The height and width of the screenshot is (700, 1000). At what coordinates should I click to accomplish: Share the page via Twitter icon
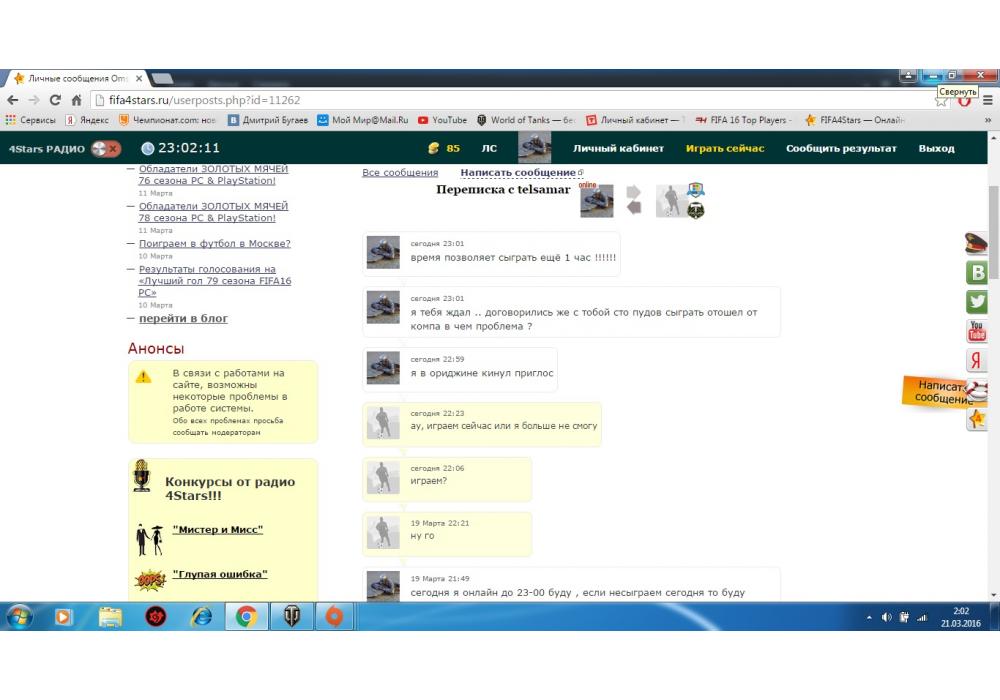pyautogui.click(x=977, y=302)
